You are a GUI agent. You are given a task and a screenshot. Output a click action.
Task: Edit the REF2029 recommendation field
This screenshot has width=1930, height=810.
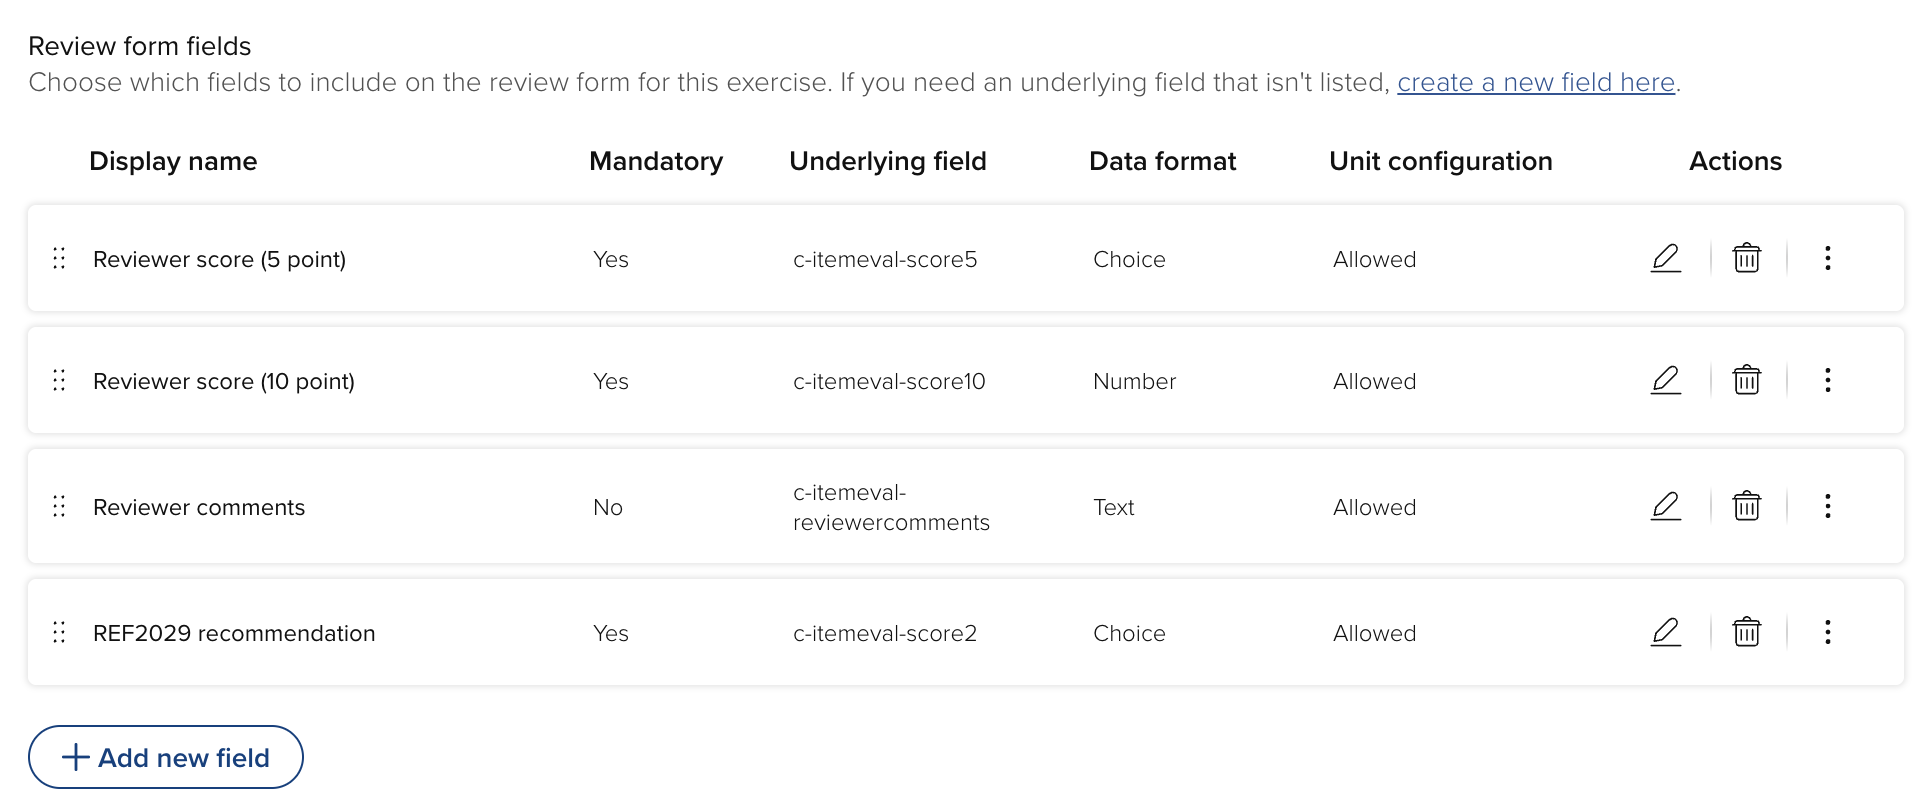1665,632
